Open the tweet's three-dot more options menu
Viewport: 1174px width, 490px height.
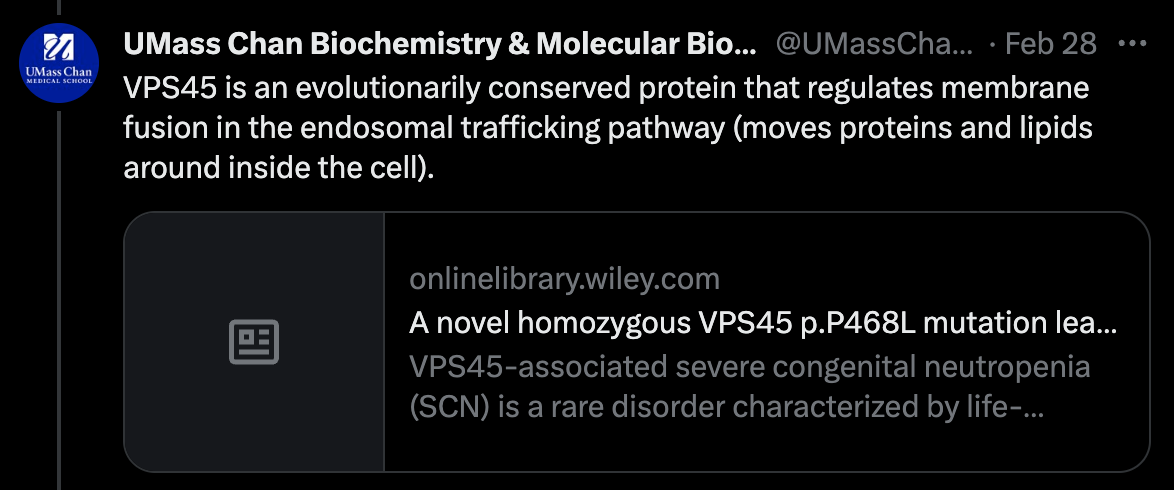1130,44
